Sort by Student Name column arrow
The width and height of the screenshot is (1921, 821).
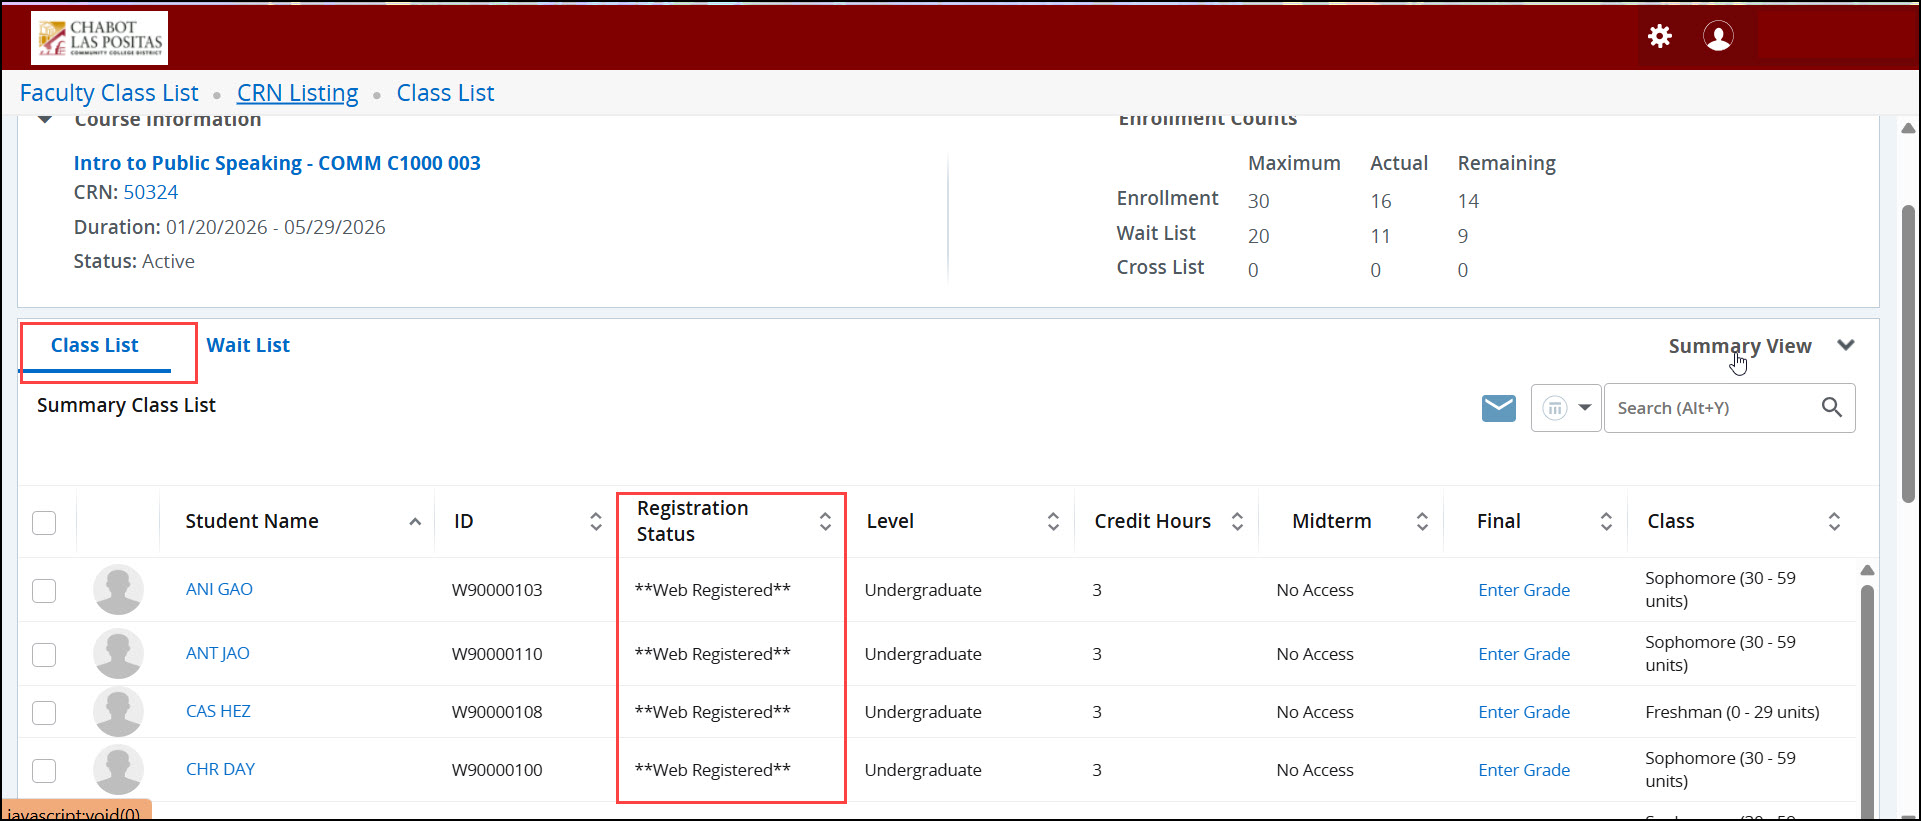[x=415, y=522]
